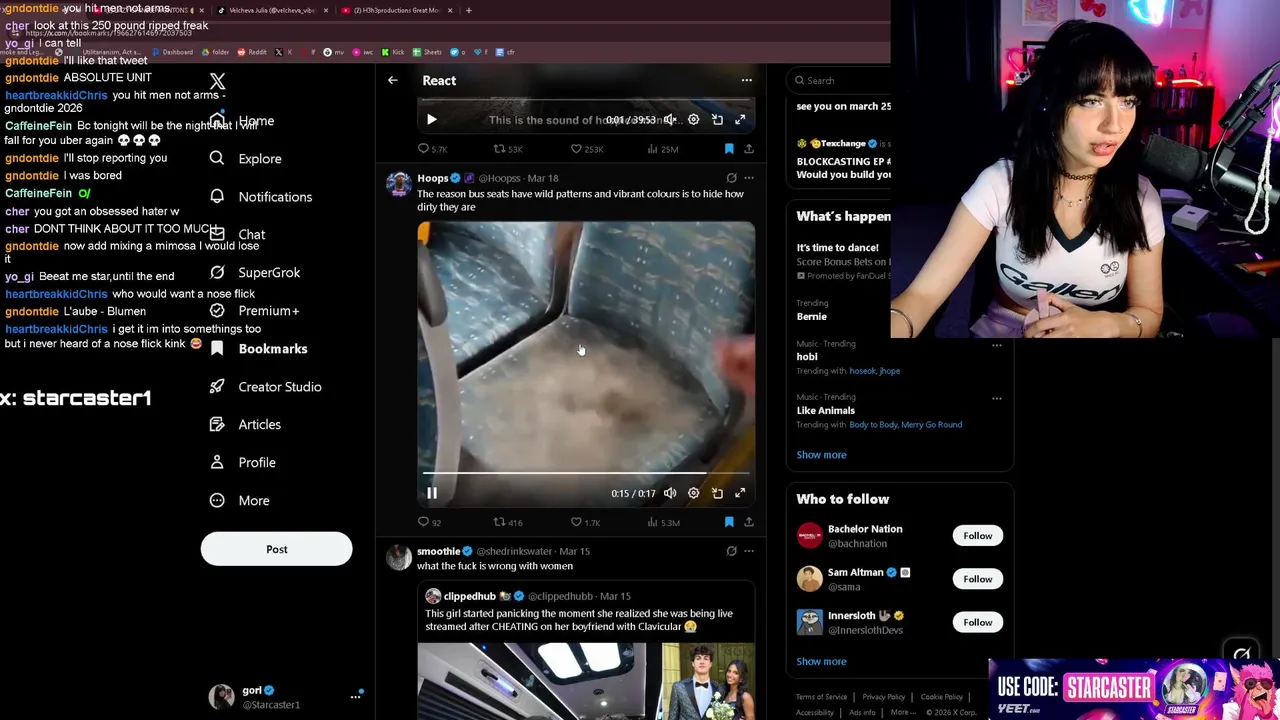The width and height of the screenshot is (1280, 720).
Task: Open more options on smoothie post
Action: [x=748, y=551]
